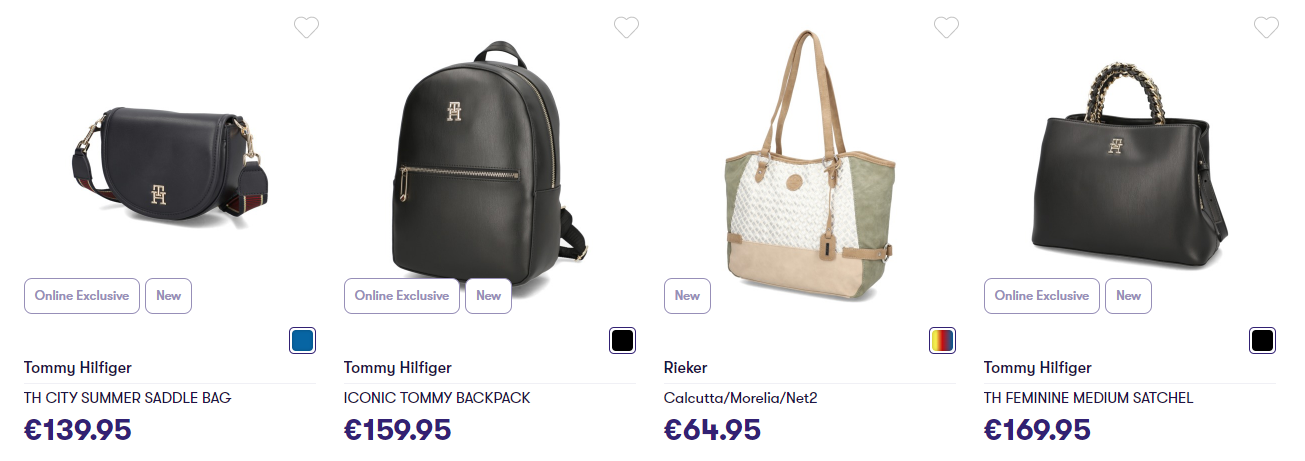Click Online Exclusive badge on saddle bag
This screenshot has width=1305, height=461.
click(82, 296)
